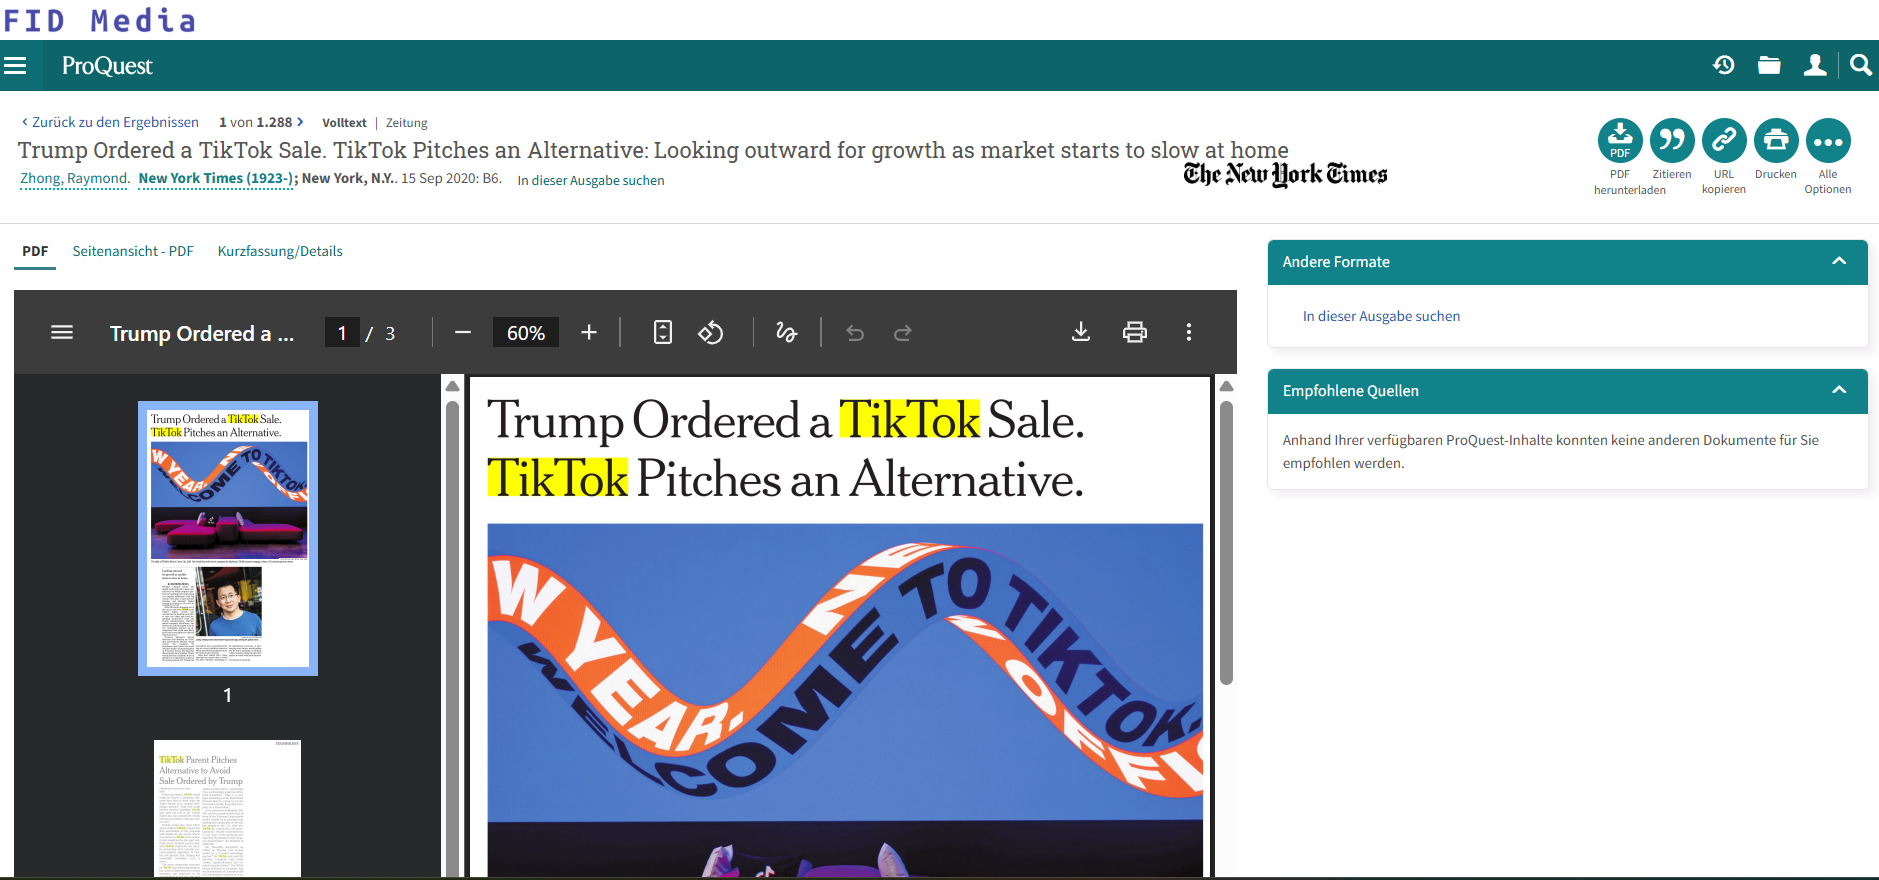This screenshot has width=1879, height=880.
Task: Click the fit-to-page icon in PDF toolbar
Action: pyautogui.click(x=662, y=333)
